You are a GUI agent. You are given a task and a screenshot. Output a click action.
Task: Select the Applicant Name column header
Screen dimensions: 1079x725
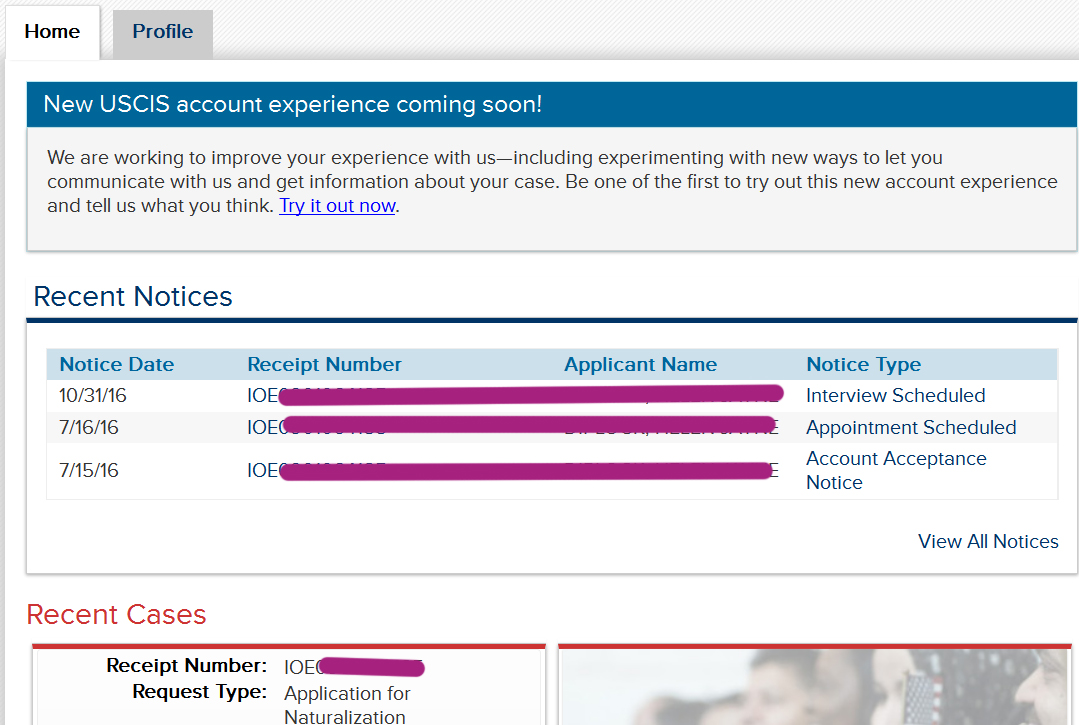pos(640,364)
